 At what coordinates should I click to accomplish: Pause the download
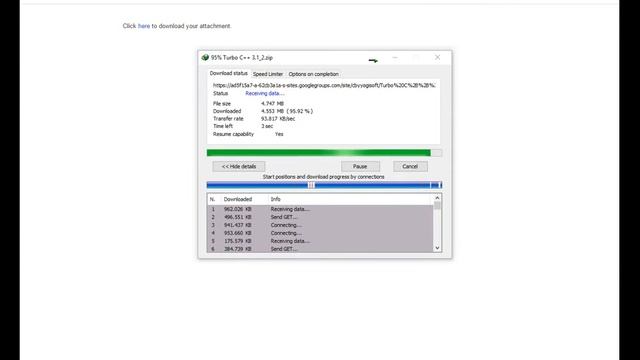click(360, 167)
